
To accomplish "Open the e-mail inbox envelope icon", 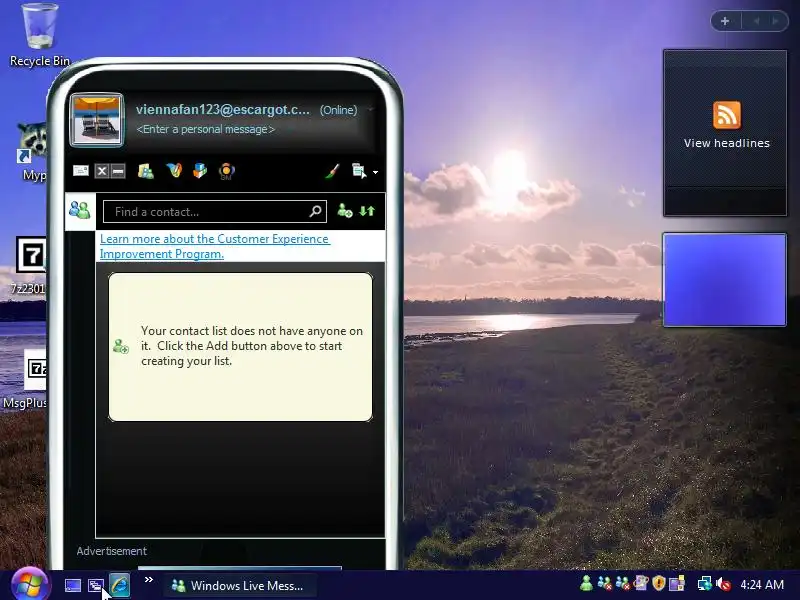I will (x=81, y=170).
